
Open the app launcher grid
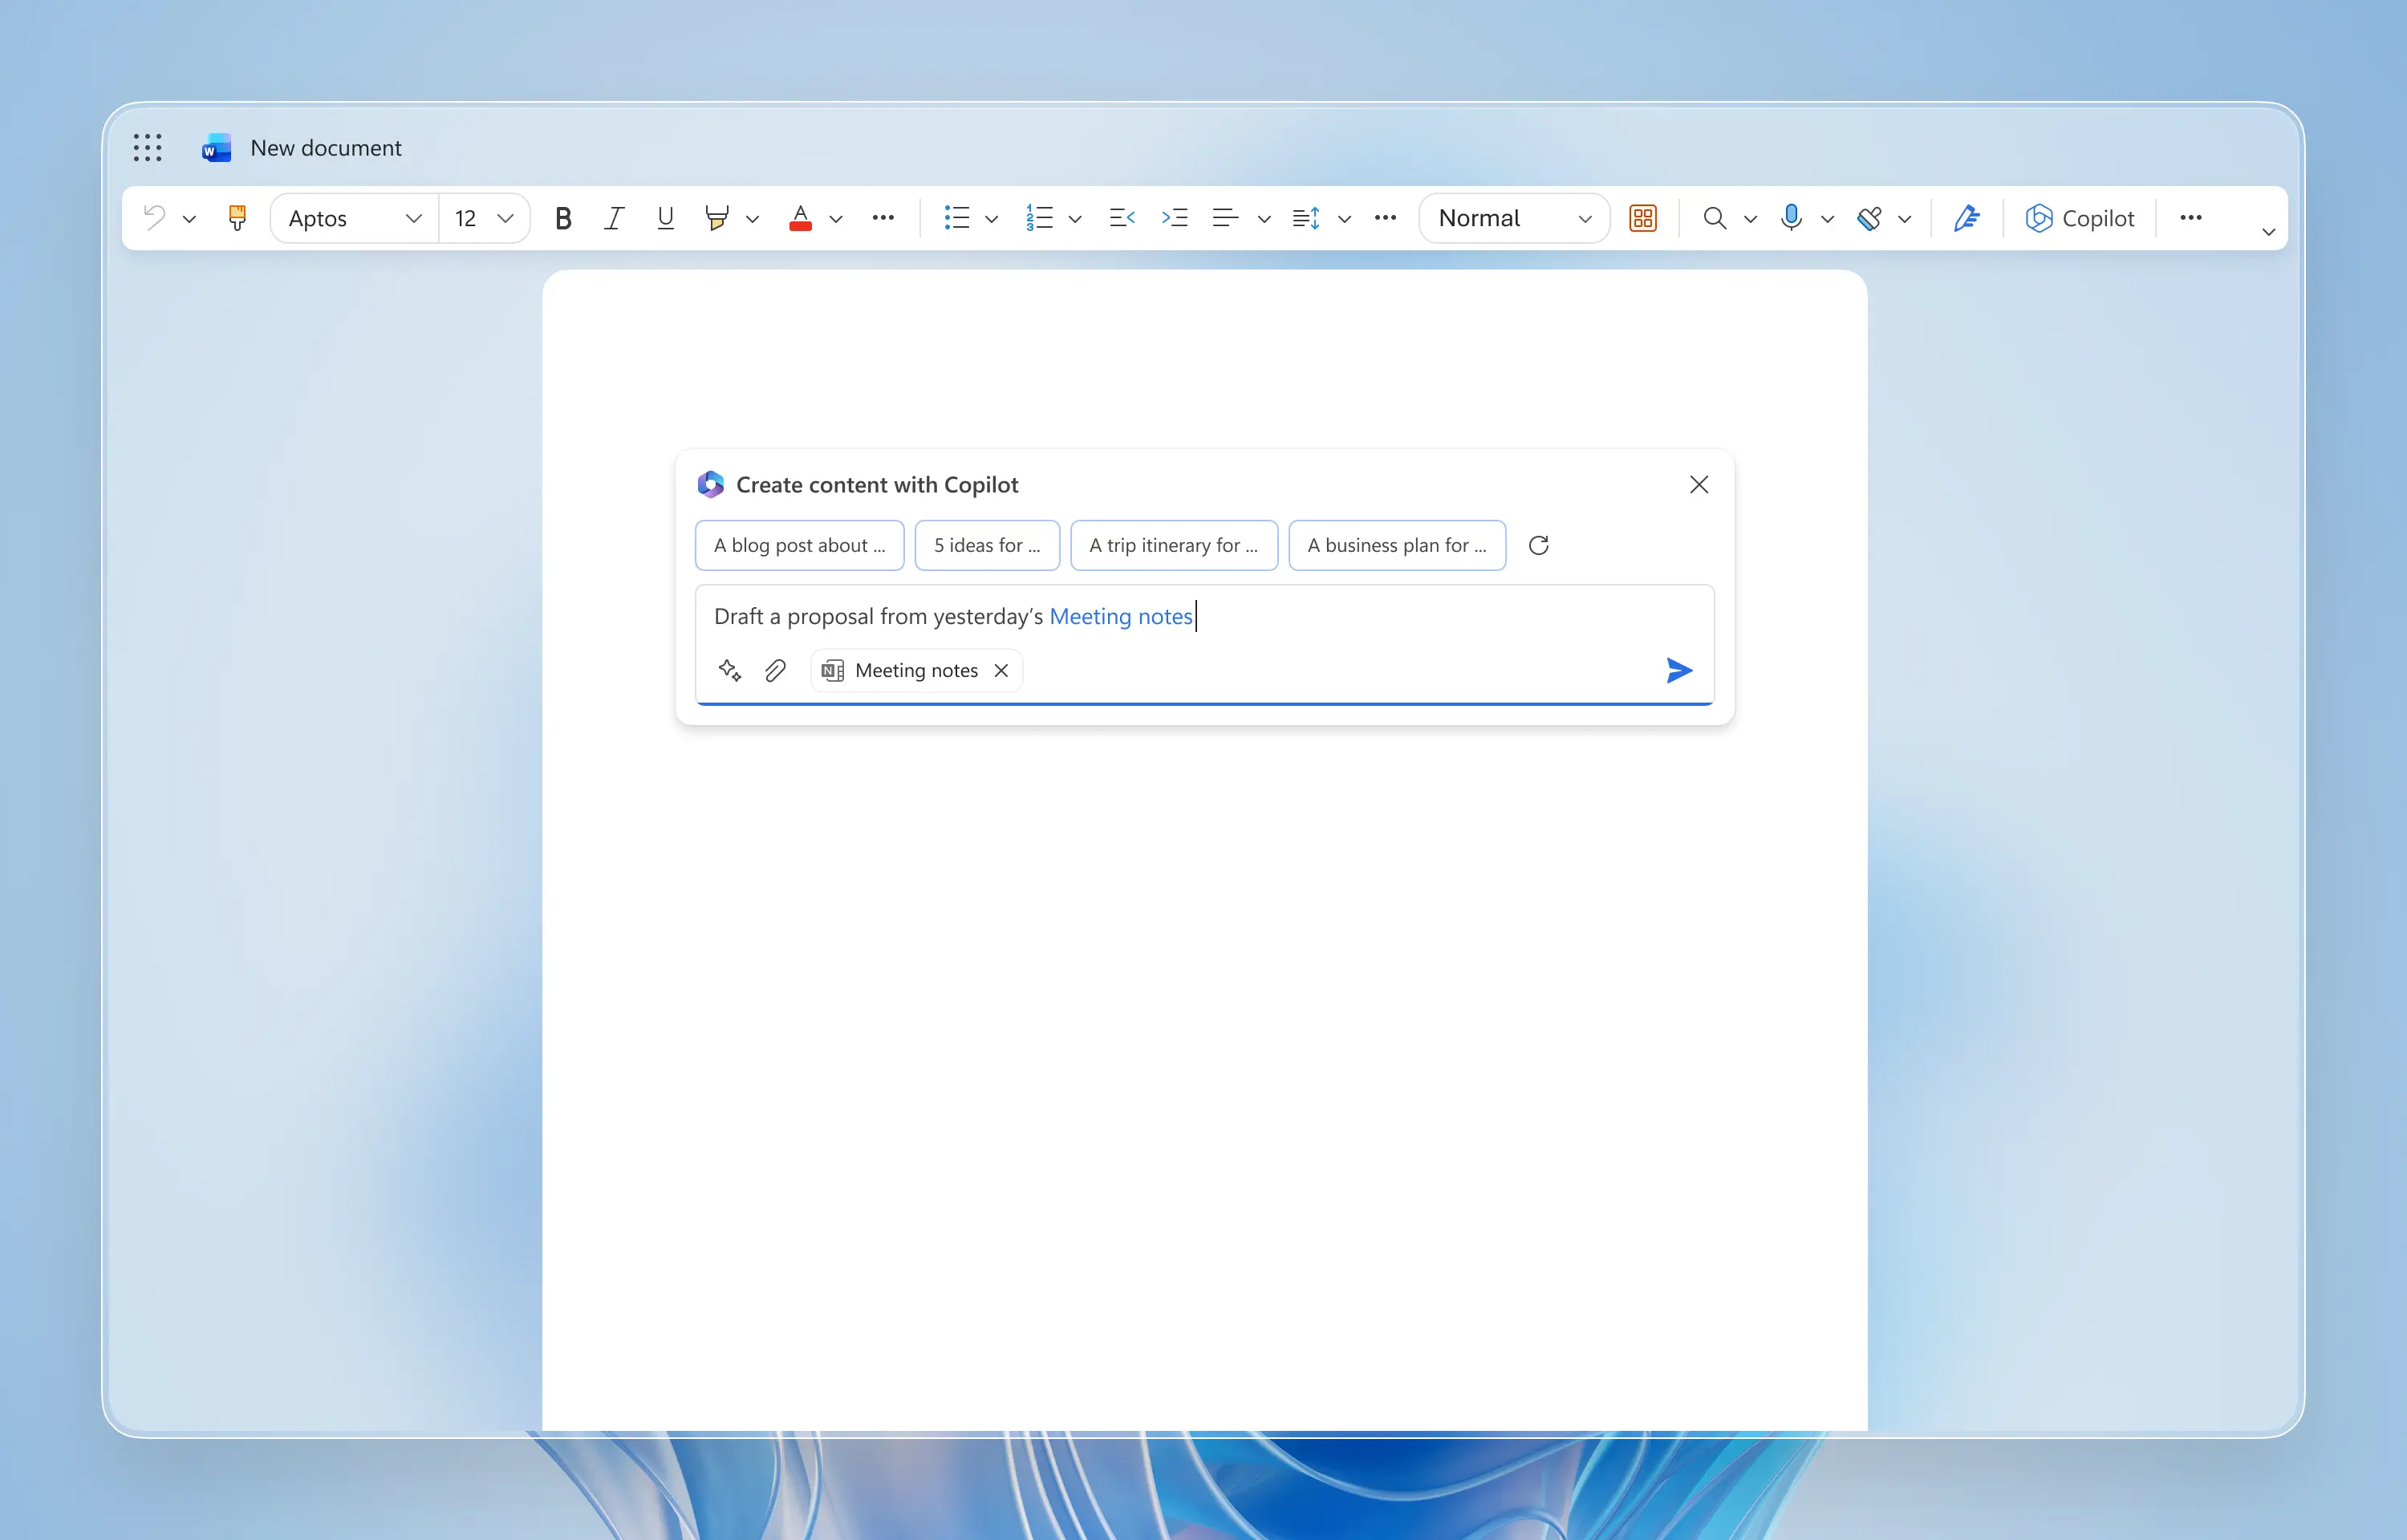click(147, 148)
